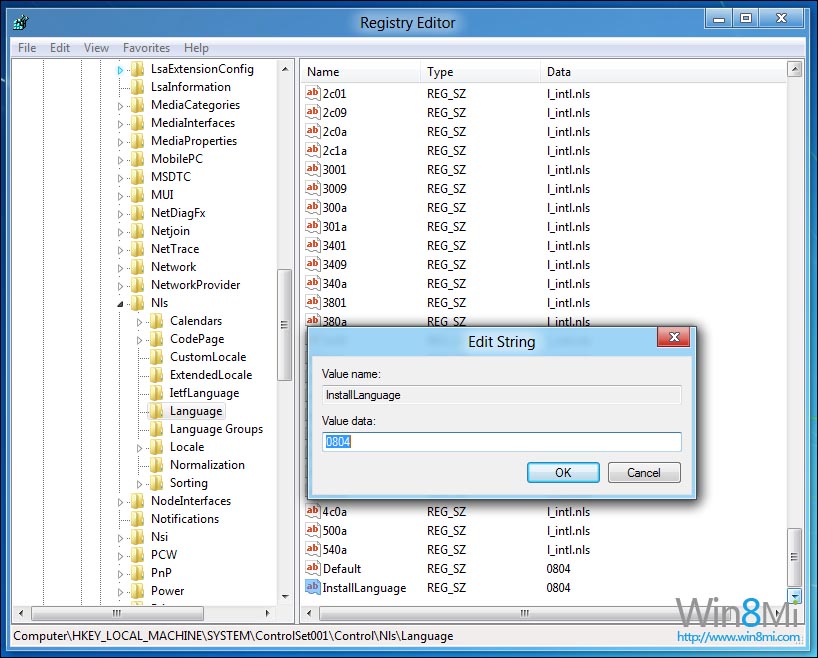
Task: Click the InstallLanguage value icon
Action: (x=312, y=588)
